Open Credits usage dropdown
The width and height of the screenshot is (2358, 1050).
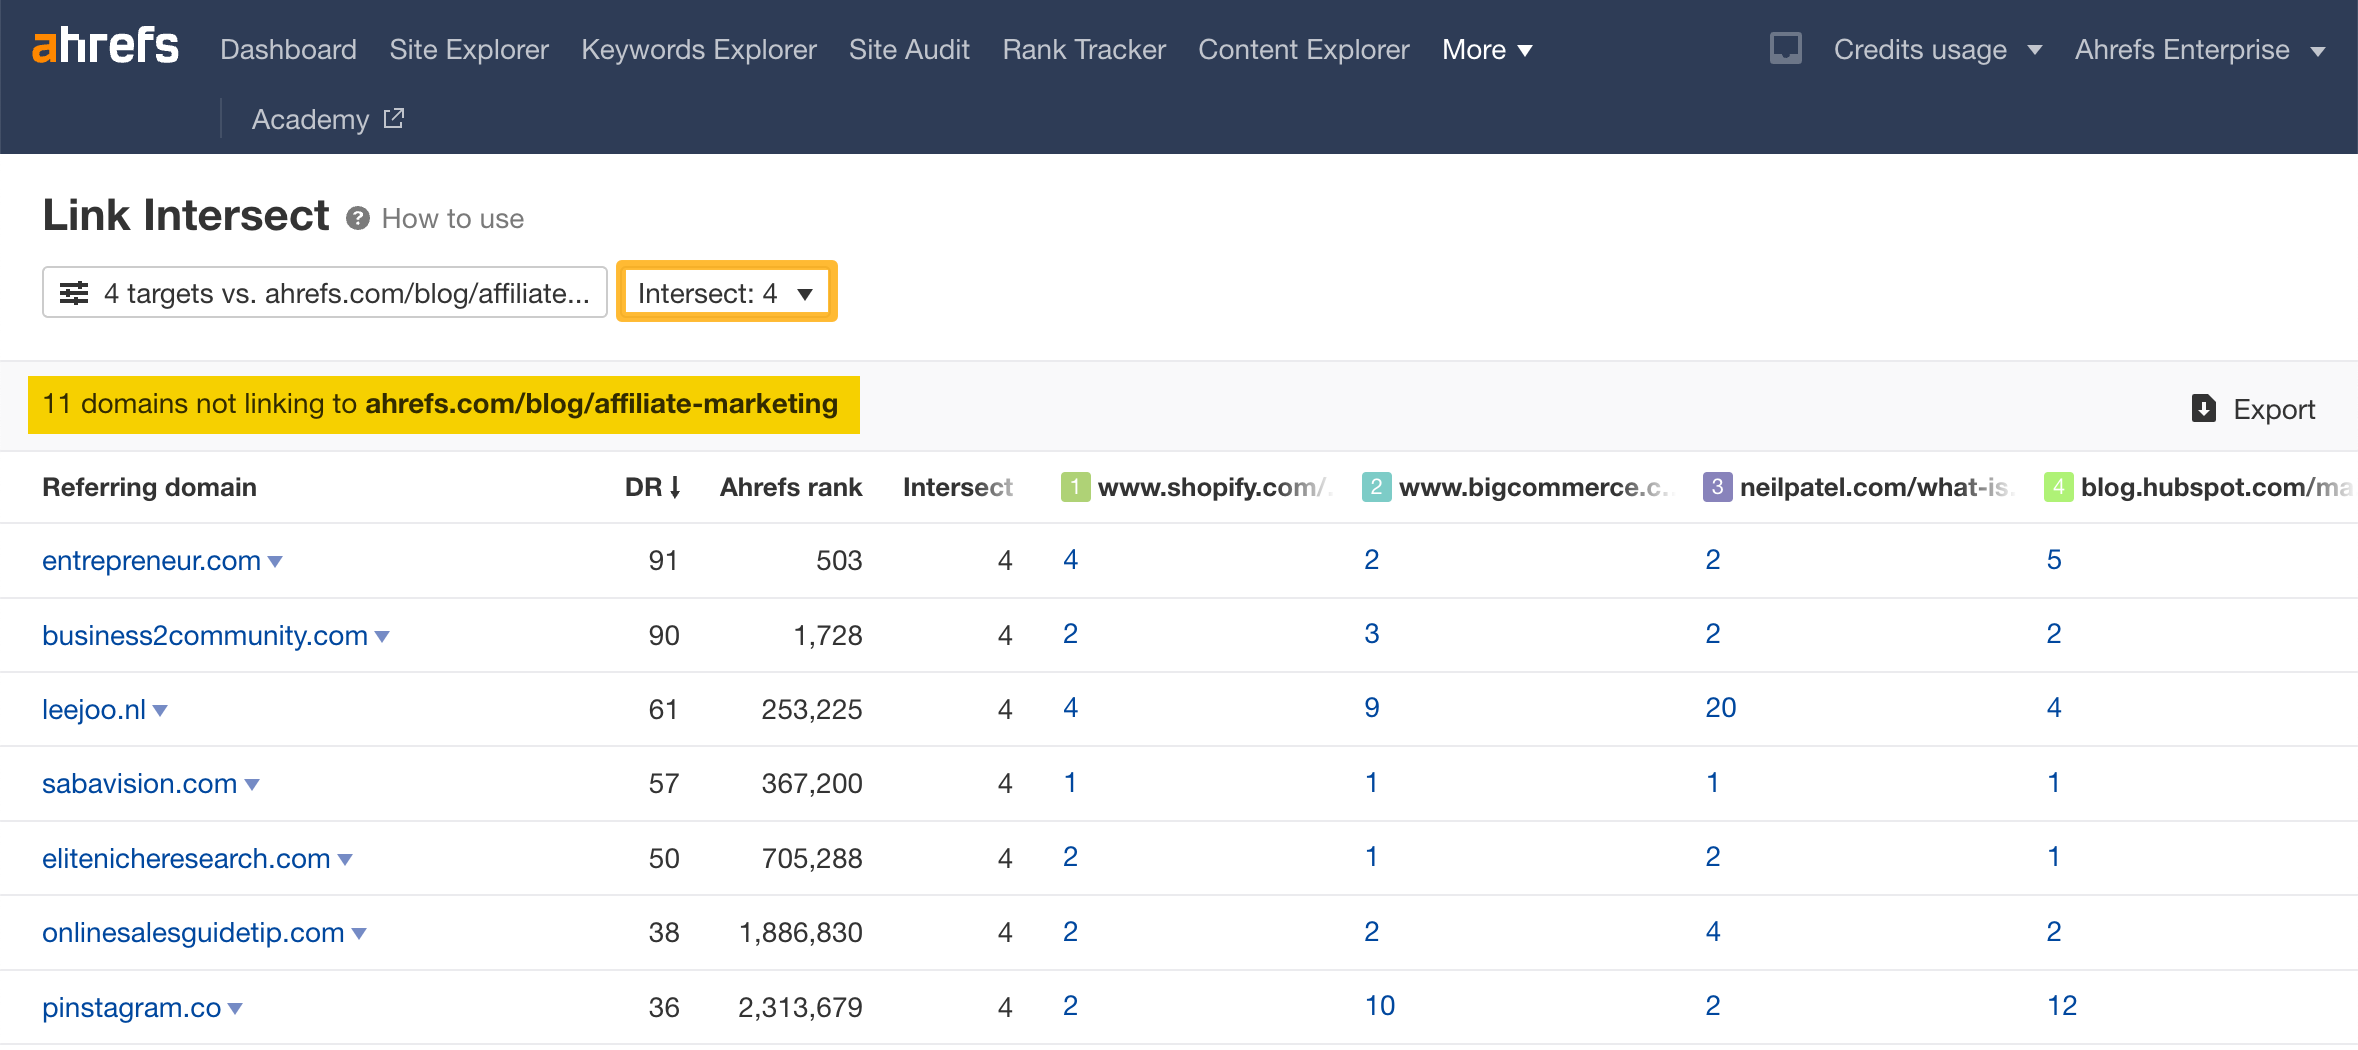(x=1937, y=49)
